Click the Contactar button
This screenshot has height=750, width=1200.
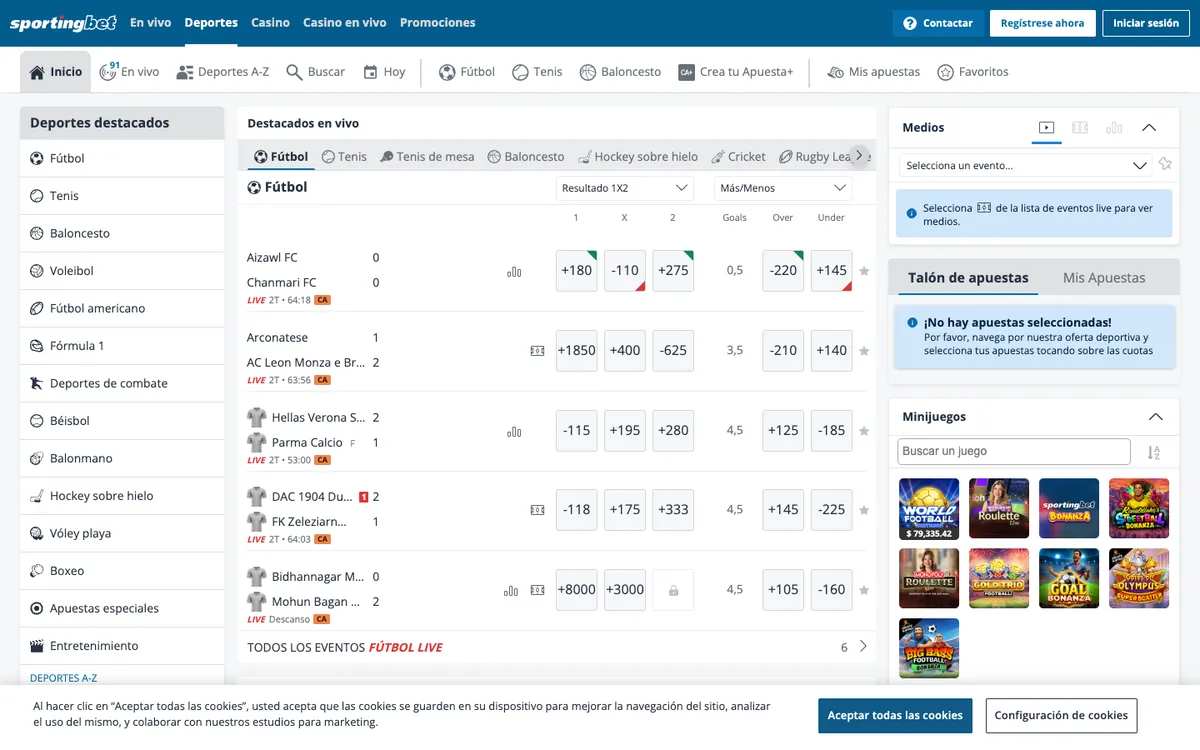point(938,23)
